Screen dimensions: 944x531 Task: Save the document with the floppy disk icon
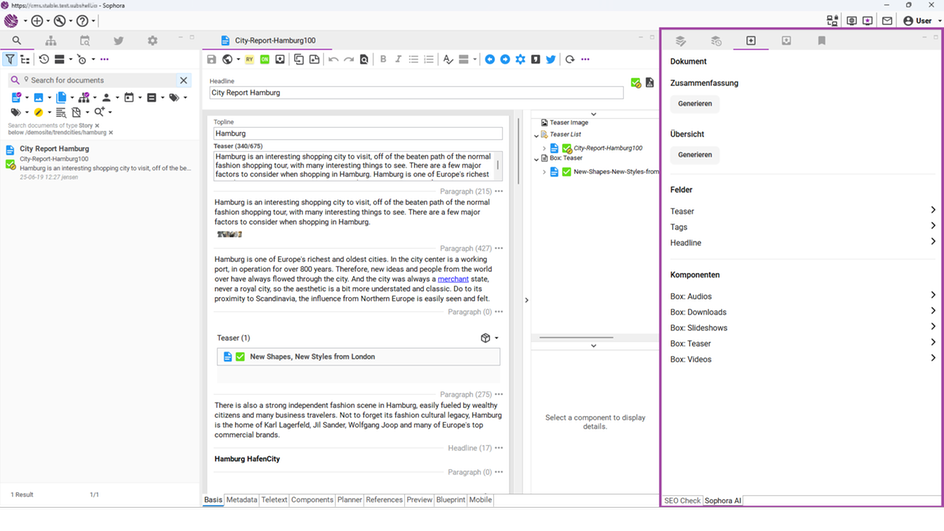coord(211,59)
